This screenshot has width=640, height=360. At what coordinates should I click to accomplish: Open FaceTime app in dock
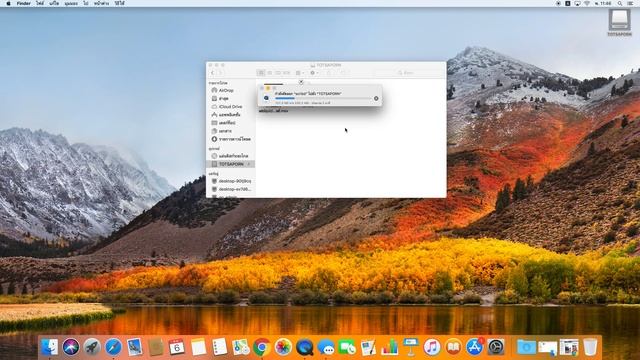pos(347,347)
